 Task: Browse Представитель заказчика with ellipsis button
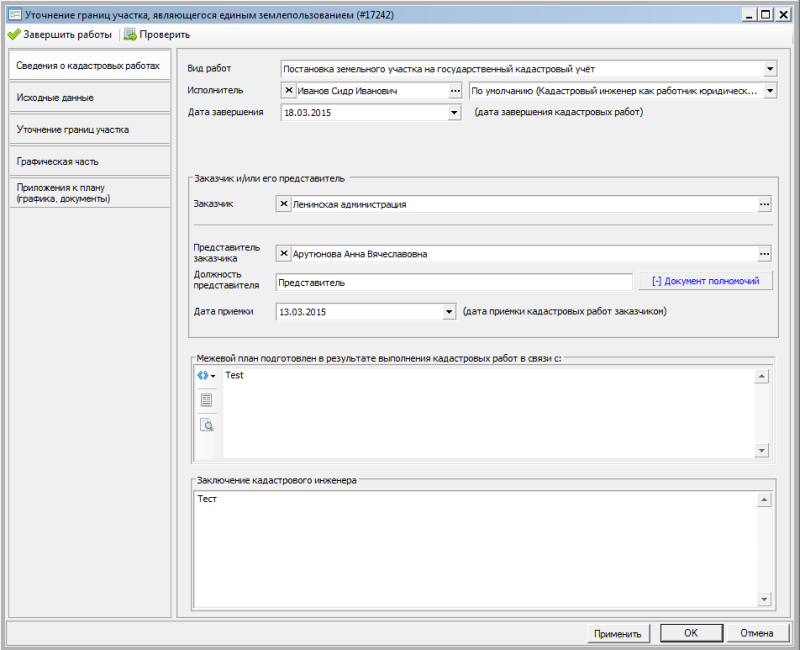(765, 254)
